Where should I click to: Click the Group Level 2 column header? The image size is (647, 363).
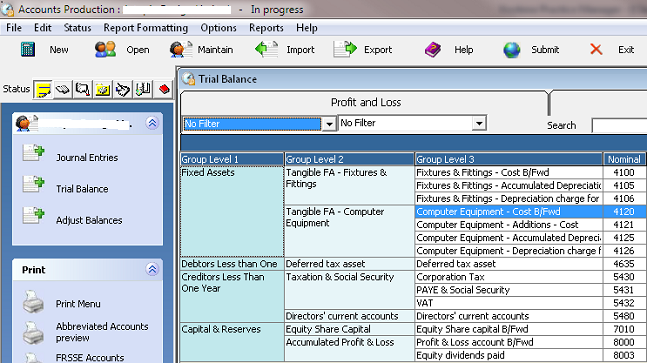click(x=349, y=159)
